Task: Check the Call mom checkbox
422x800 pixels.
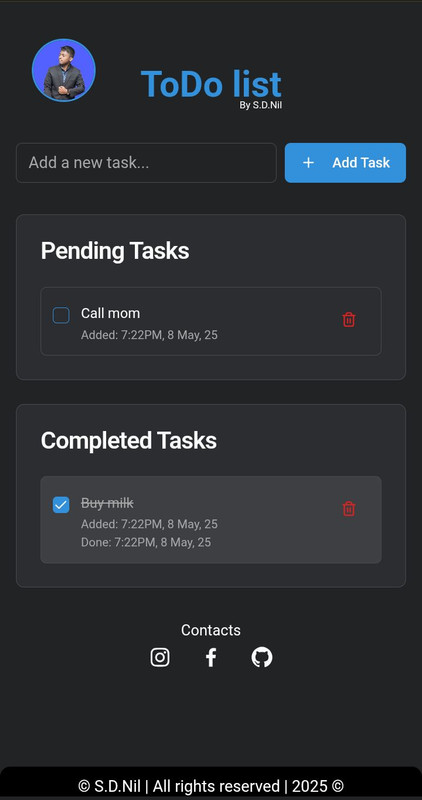Action: coord(61,315)
